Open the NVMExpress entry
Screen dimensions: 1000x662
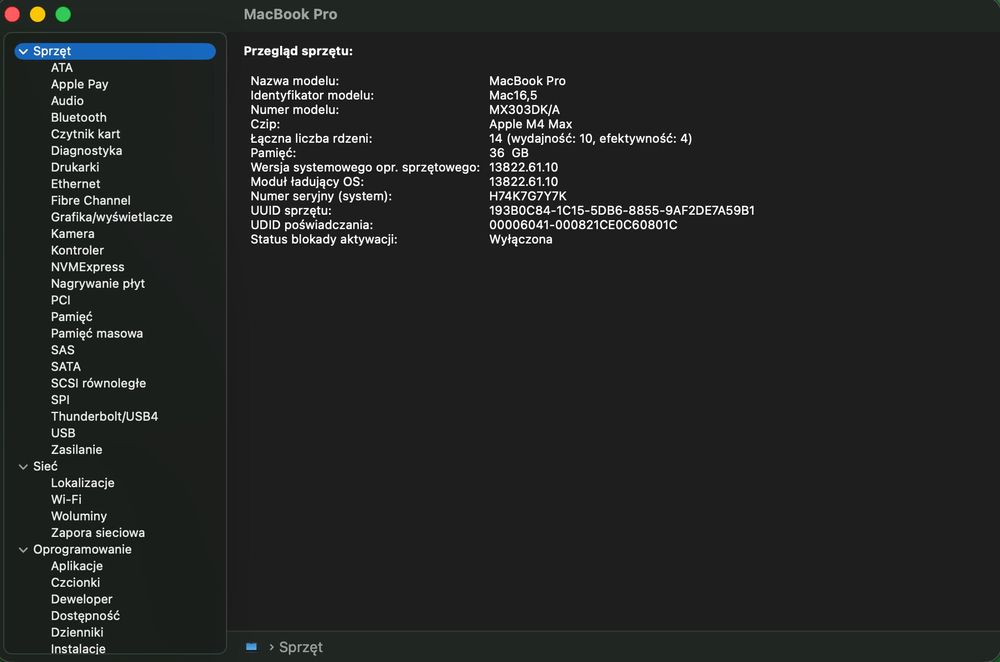pyautogui.click(x=87, y=267)
